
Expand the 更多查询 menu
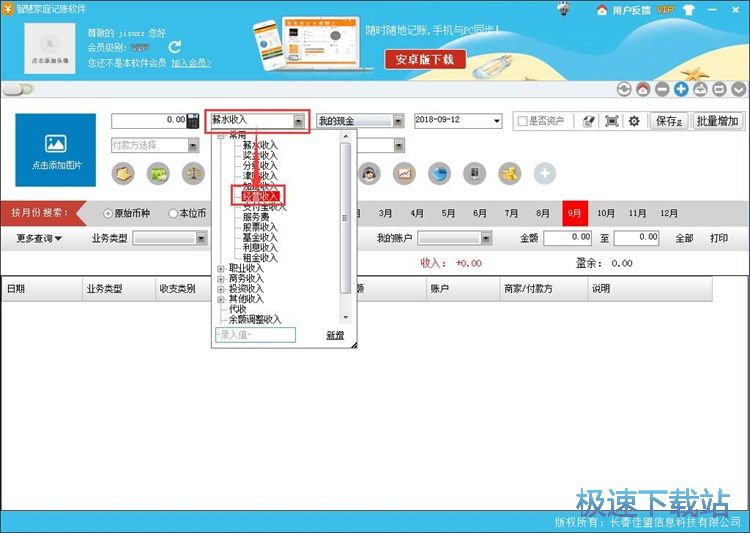point(39,238)
